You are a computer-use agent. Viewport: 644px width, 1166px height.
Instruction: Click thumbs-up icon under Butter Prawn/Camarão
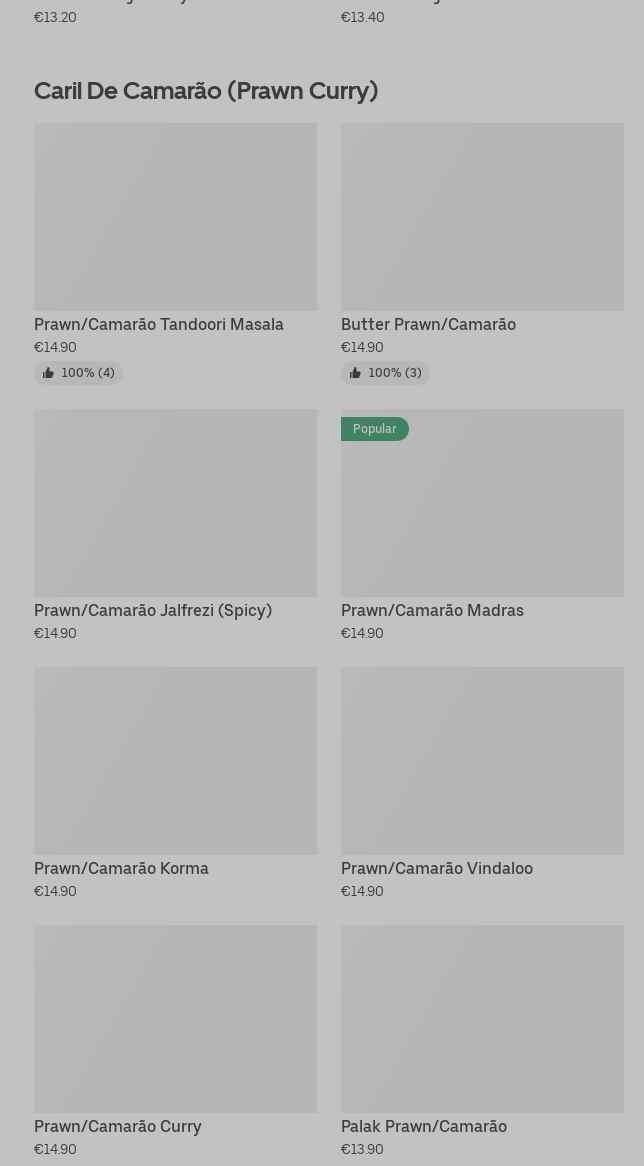tap(355, 373)
